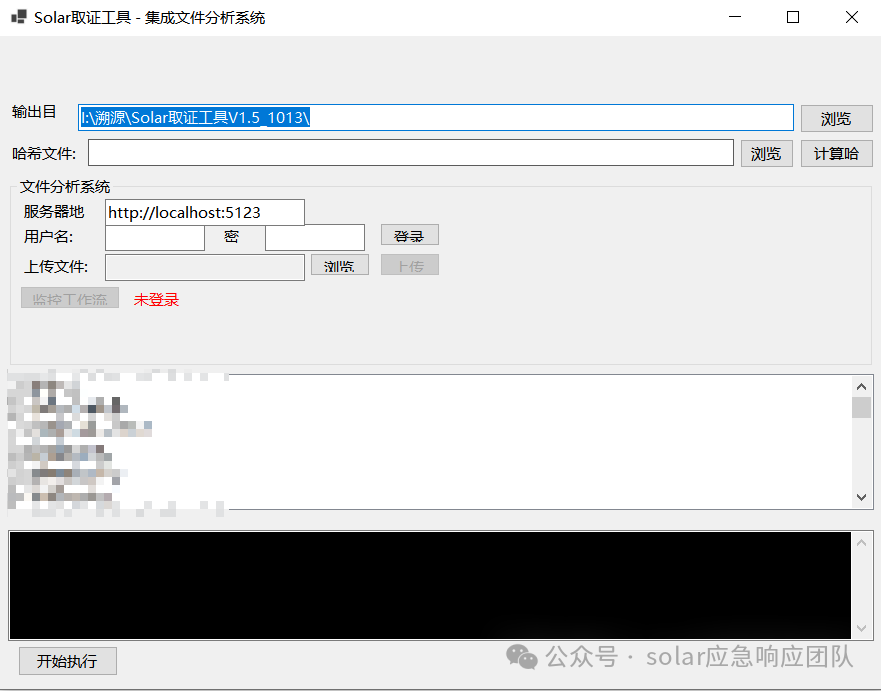The image size is (881, 691).
Task: Click the 用户名 input field
Action: (155, 237)
